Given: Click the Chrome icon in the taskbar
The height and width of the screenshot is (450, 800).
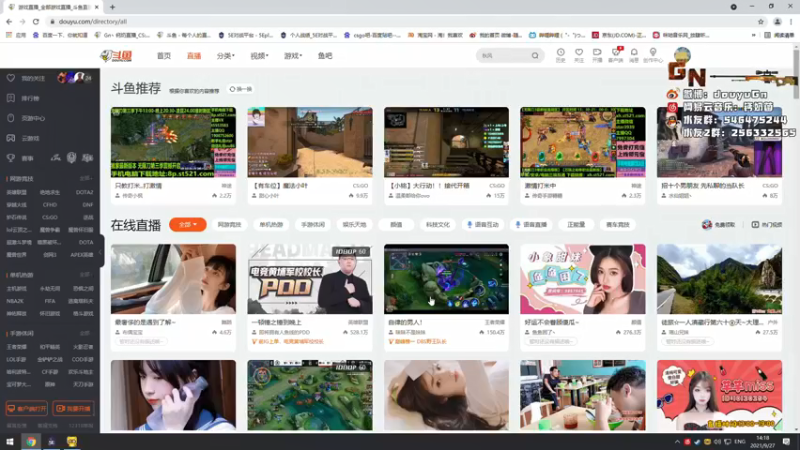Looking at the screenshot, I should click(x=31, y=442).
